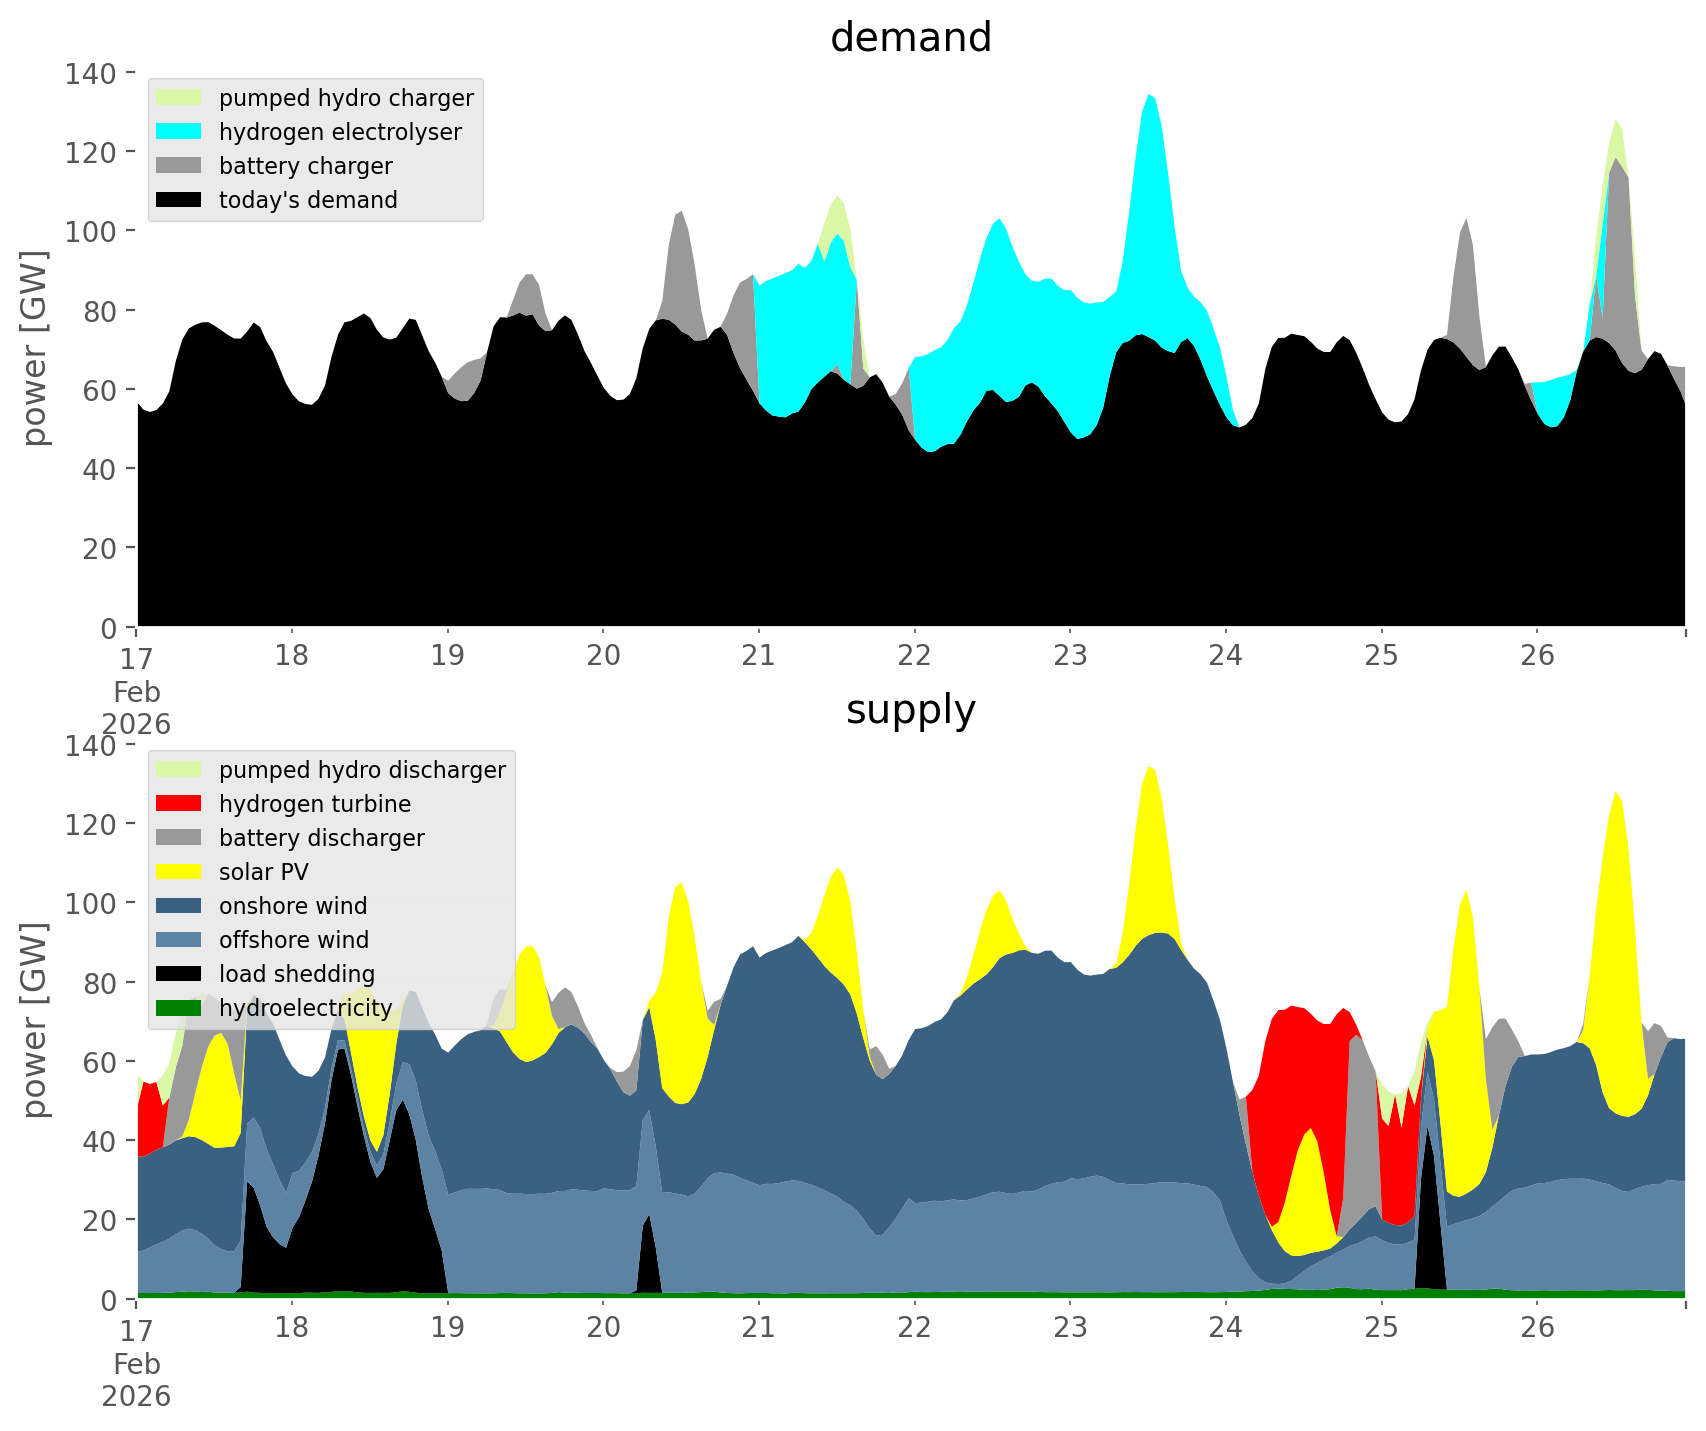Click the "load shedding" legend label

tap(296, 974)
